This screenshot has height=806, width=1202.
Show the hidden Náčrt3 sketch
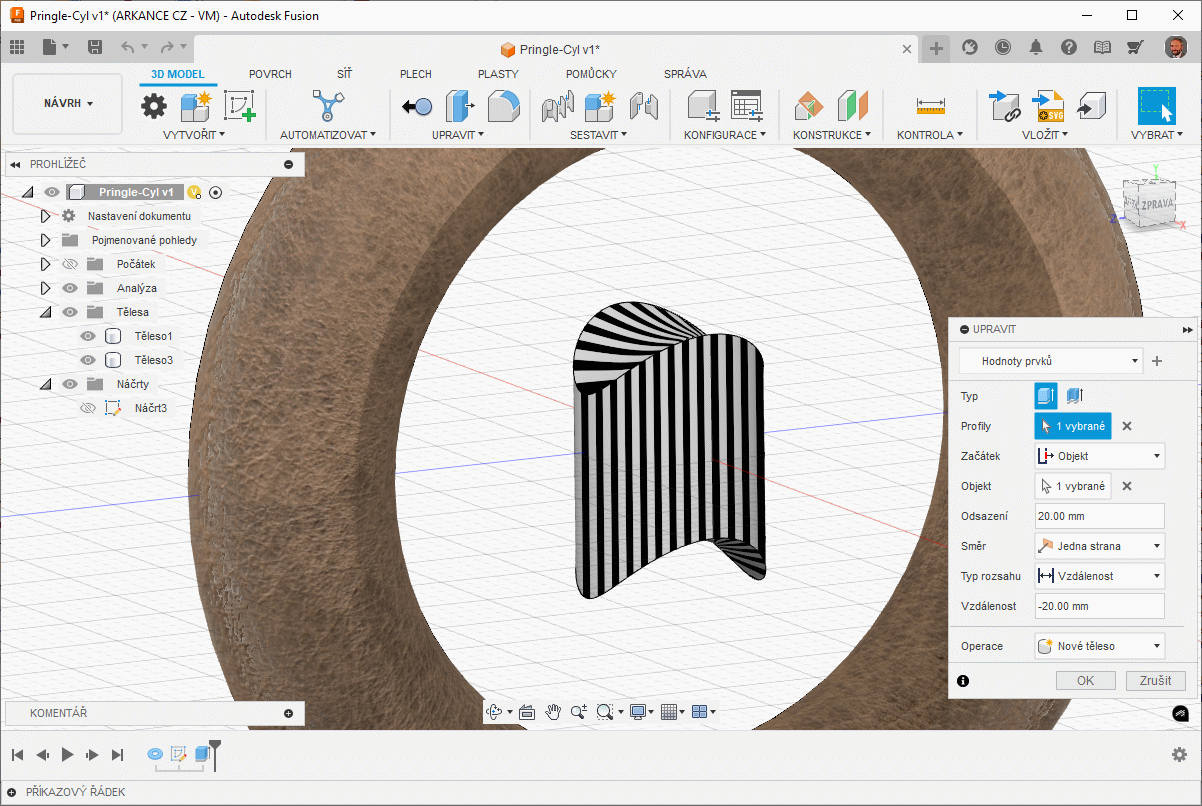(x=88, y=408)
